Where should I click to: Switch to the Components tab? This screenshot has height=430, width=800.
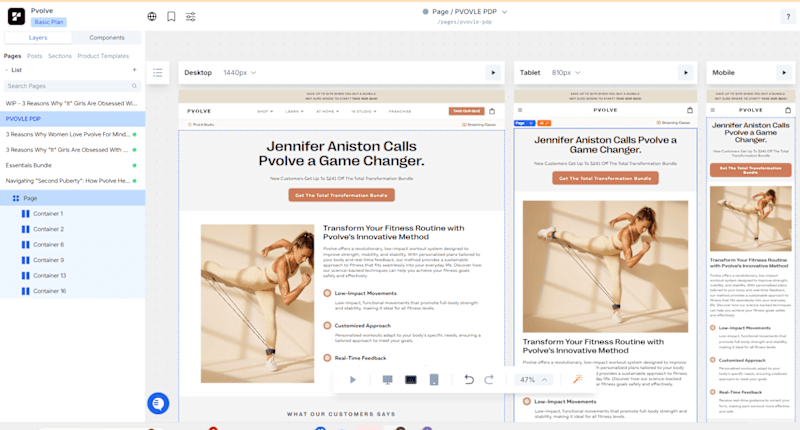[107, 38]
